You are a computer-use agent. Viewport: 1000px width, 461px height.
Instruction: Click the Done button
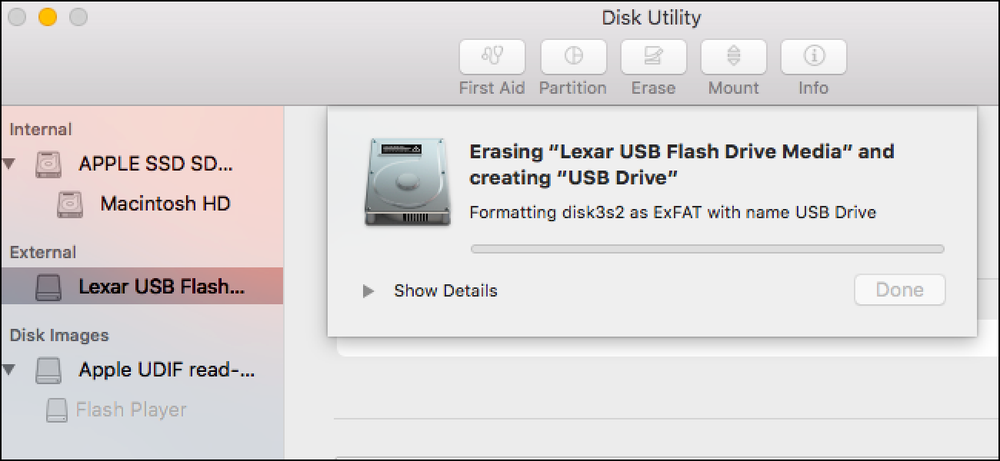[x=899, y=290]
